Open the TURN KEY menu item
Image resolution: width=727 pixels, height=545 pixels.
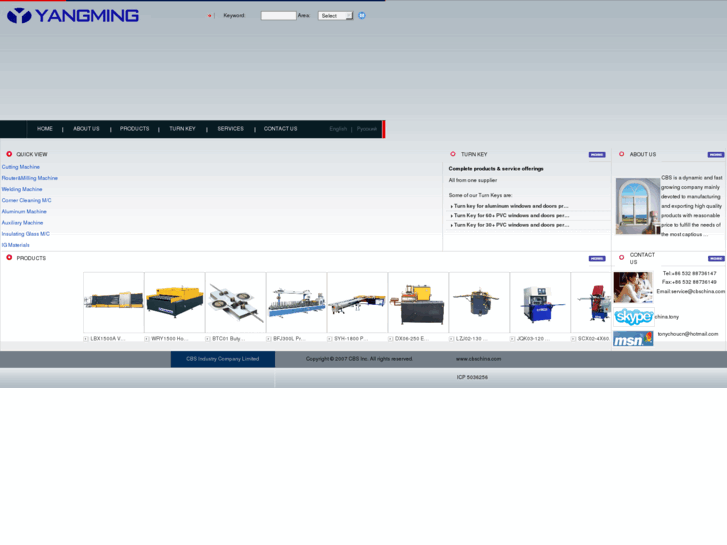pos(182,128)
